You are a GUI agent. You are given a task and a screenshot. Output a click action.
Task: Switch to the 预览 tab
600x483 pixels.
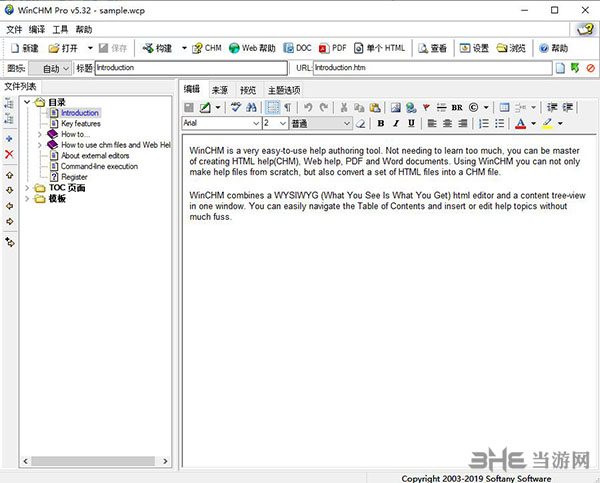tap(248, 90)
